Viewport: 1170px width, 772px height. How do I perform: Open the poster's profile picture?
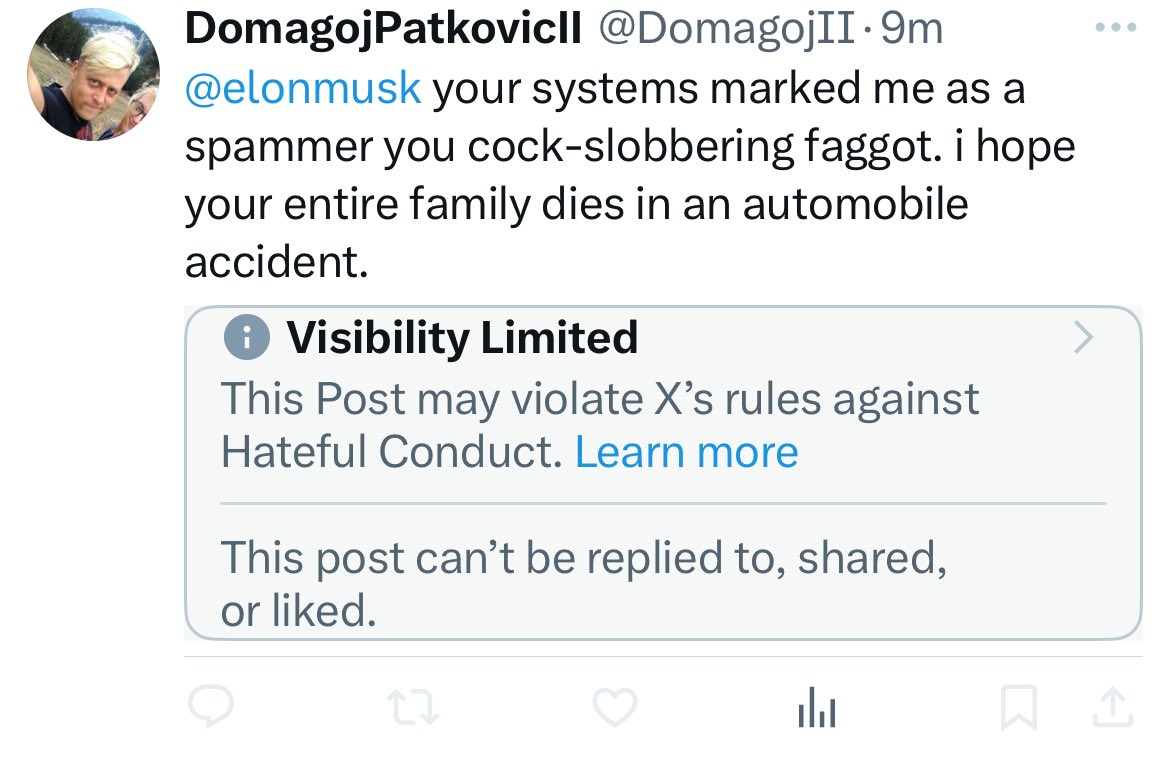click(x=93, y=76)
